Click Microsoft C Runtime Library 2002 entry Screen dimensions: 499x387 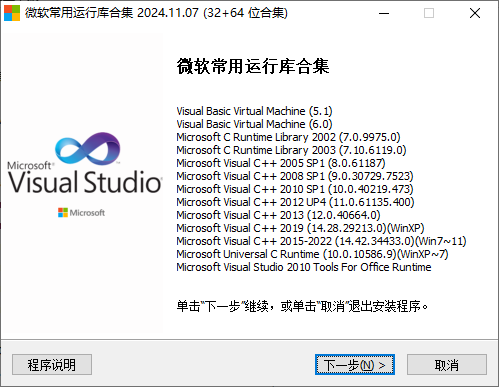click(288, 137)
